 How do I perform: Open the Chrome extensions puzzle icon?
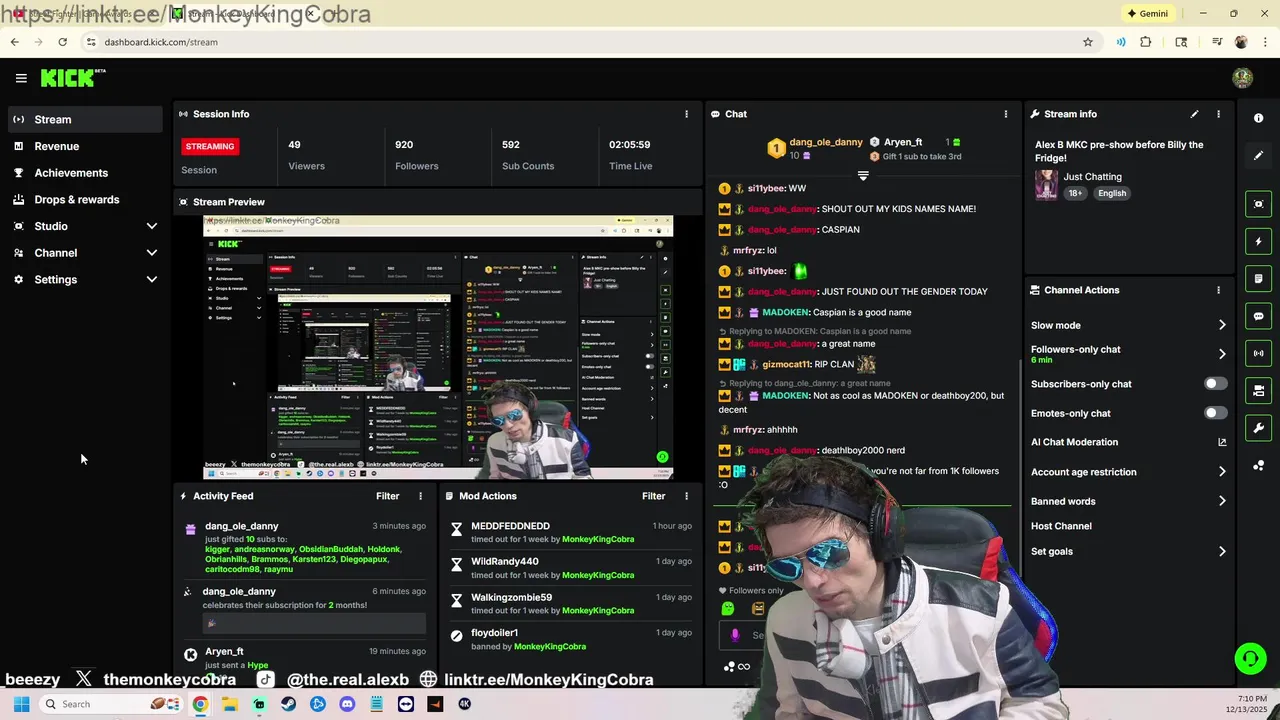(1146, 42)
